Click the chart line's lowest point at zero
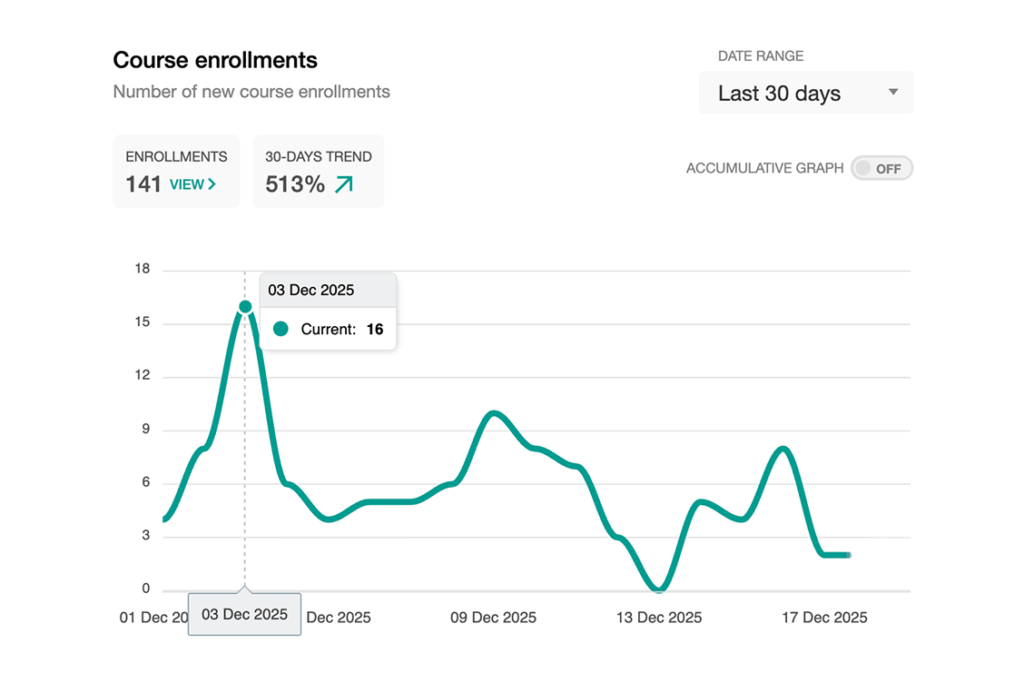This screenshot has height=683, width=1024. tap(657, 588)
